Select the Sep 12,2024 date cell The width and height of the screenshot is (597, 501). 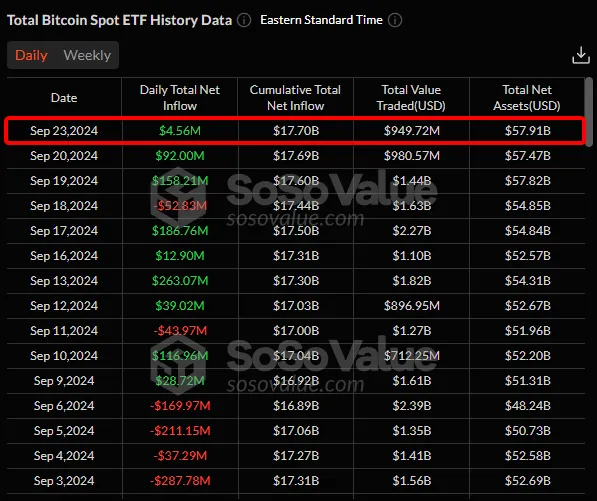64,306
